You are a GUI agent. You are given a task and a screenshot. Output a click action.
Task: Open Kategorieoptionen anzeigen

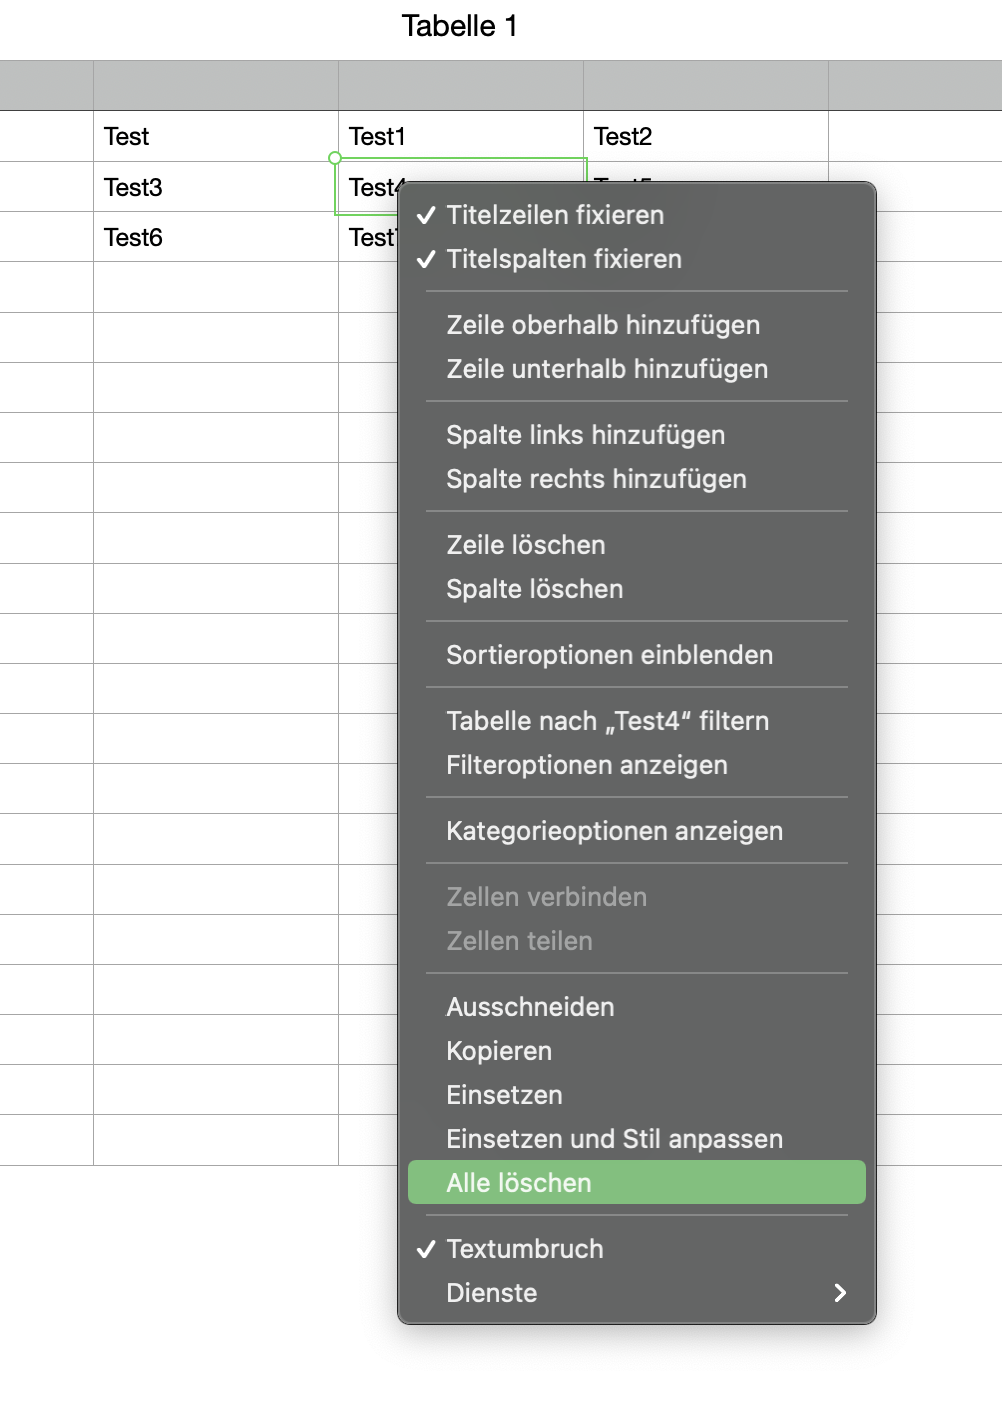615,831
